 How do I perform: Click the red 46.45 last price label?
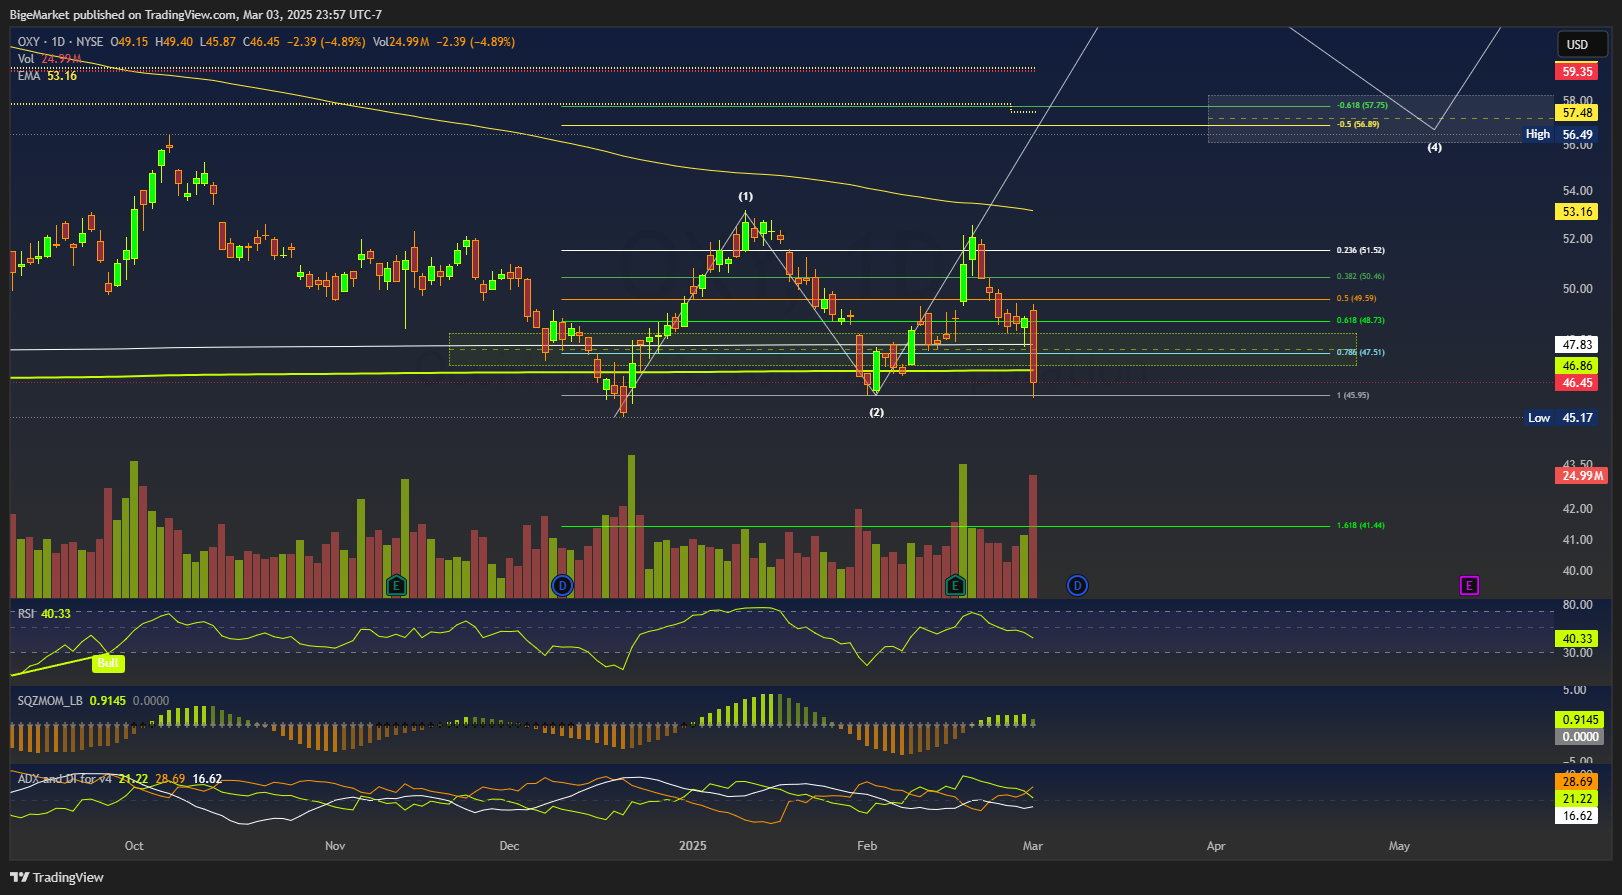(x=1577, y=383)
